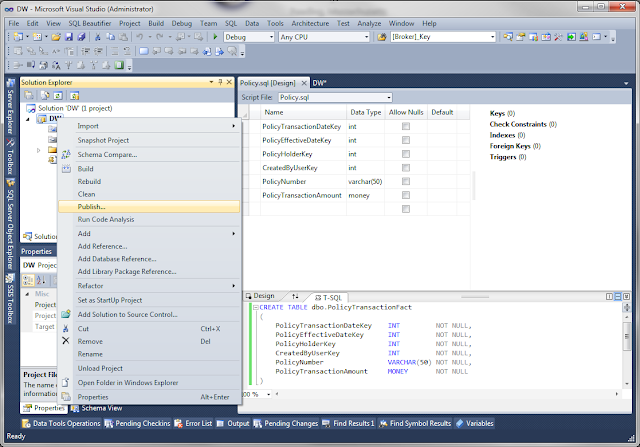Click the Categorized icon in the Properties panel
Viewport: 640px width, 447px height.
click(28, 280)
